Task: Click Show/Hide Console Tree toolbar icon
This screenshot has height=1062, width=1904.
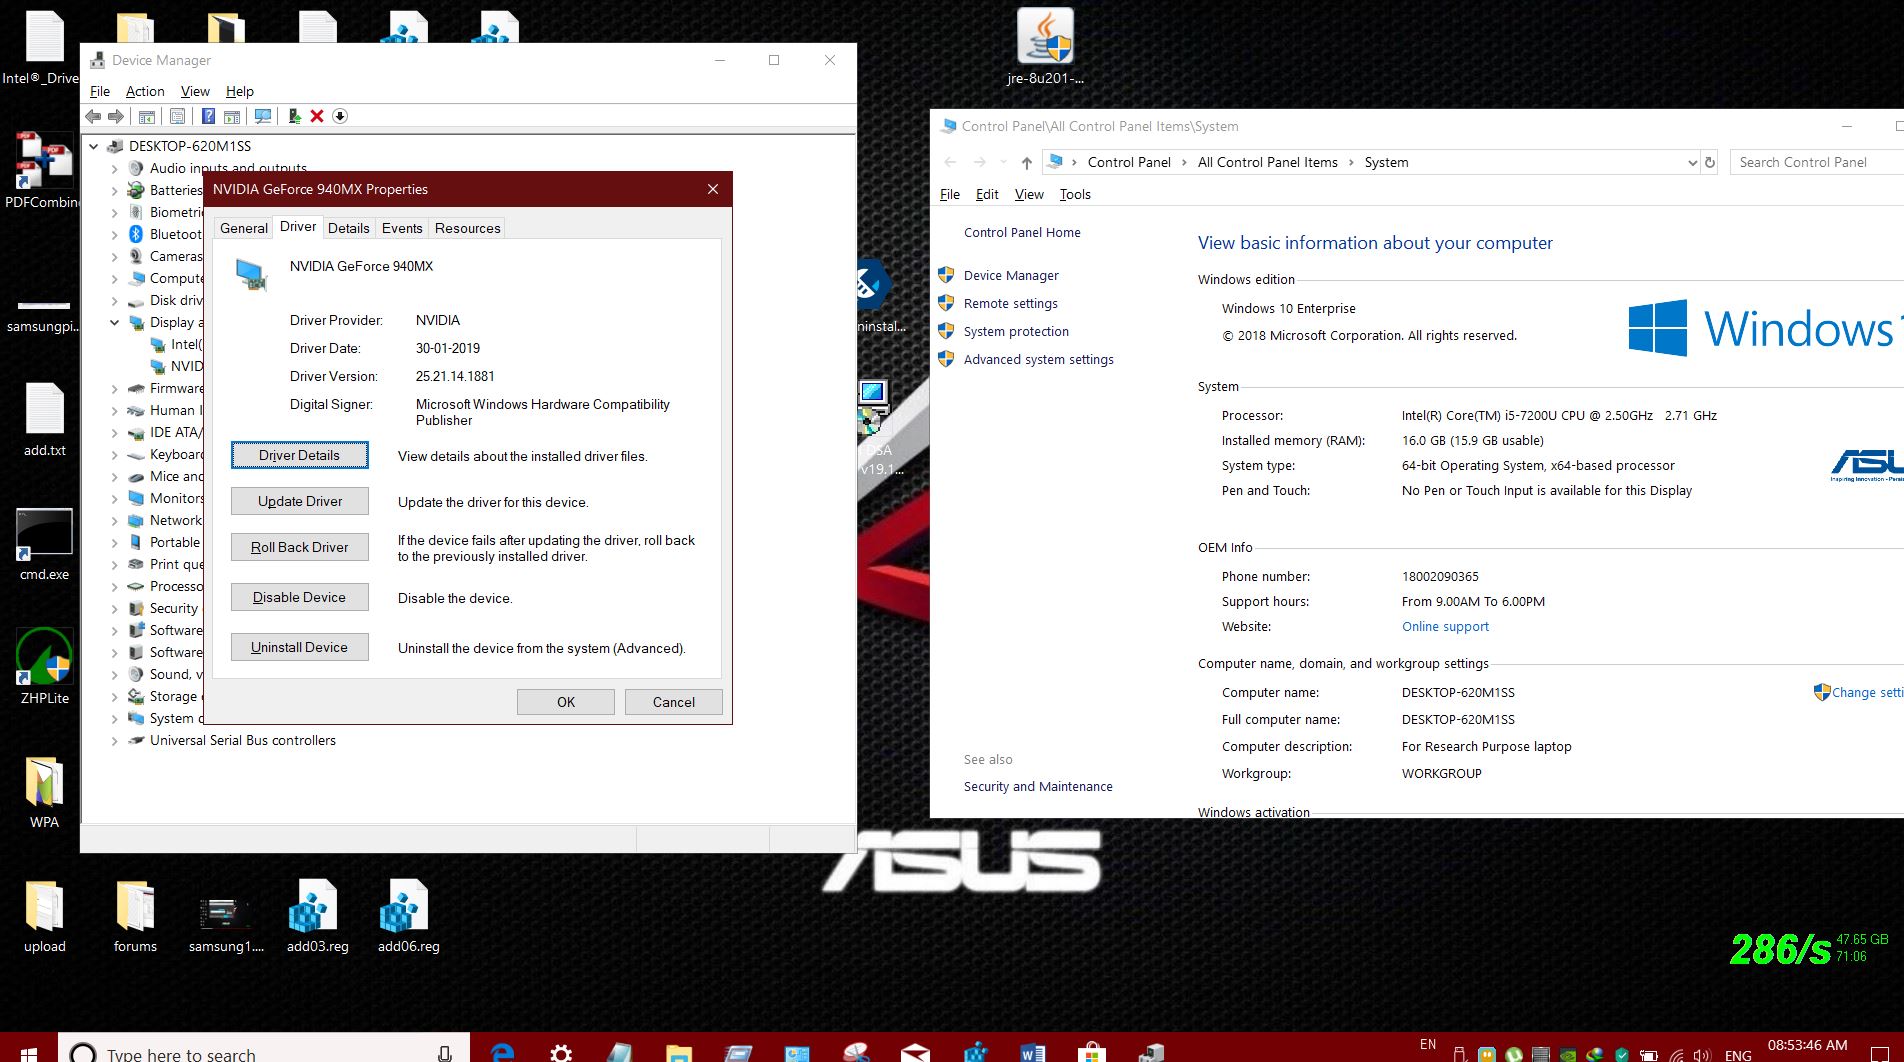Action: [147, 117]
